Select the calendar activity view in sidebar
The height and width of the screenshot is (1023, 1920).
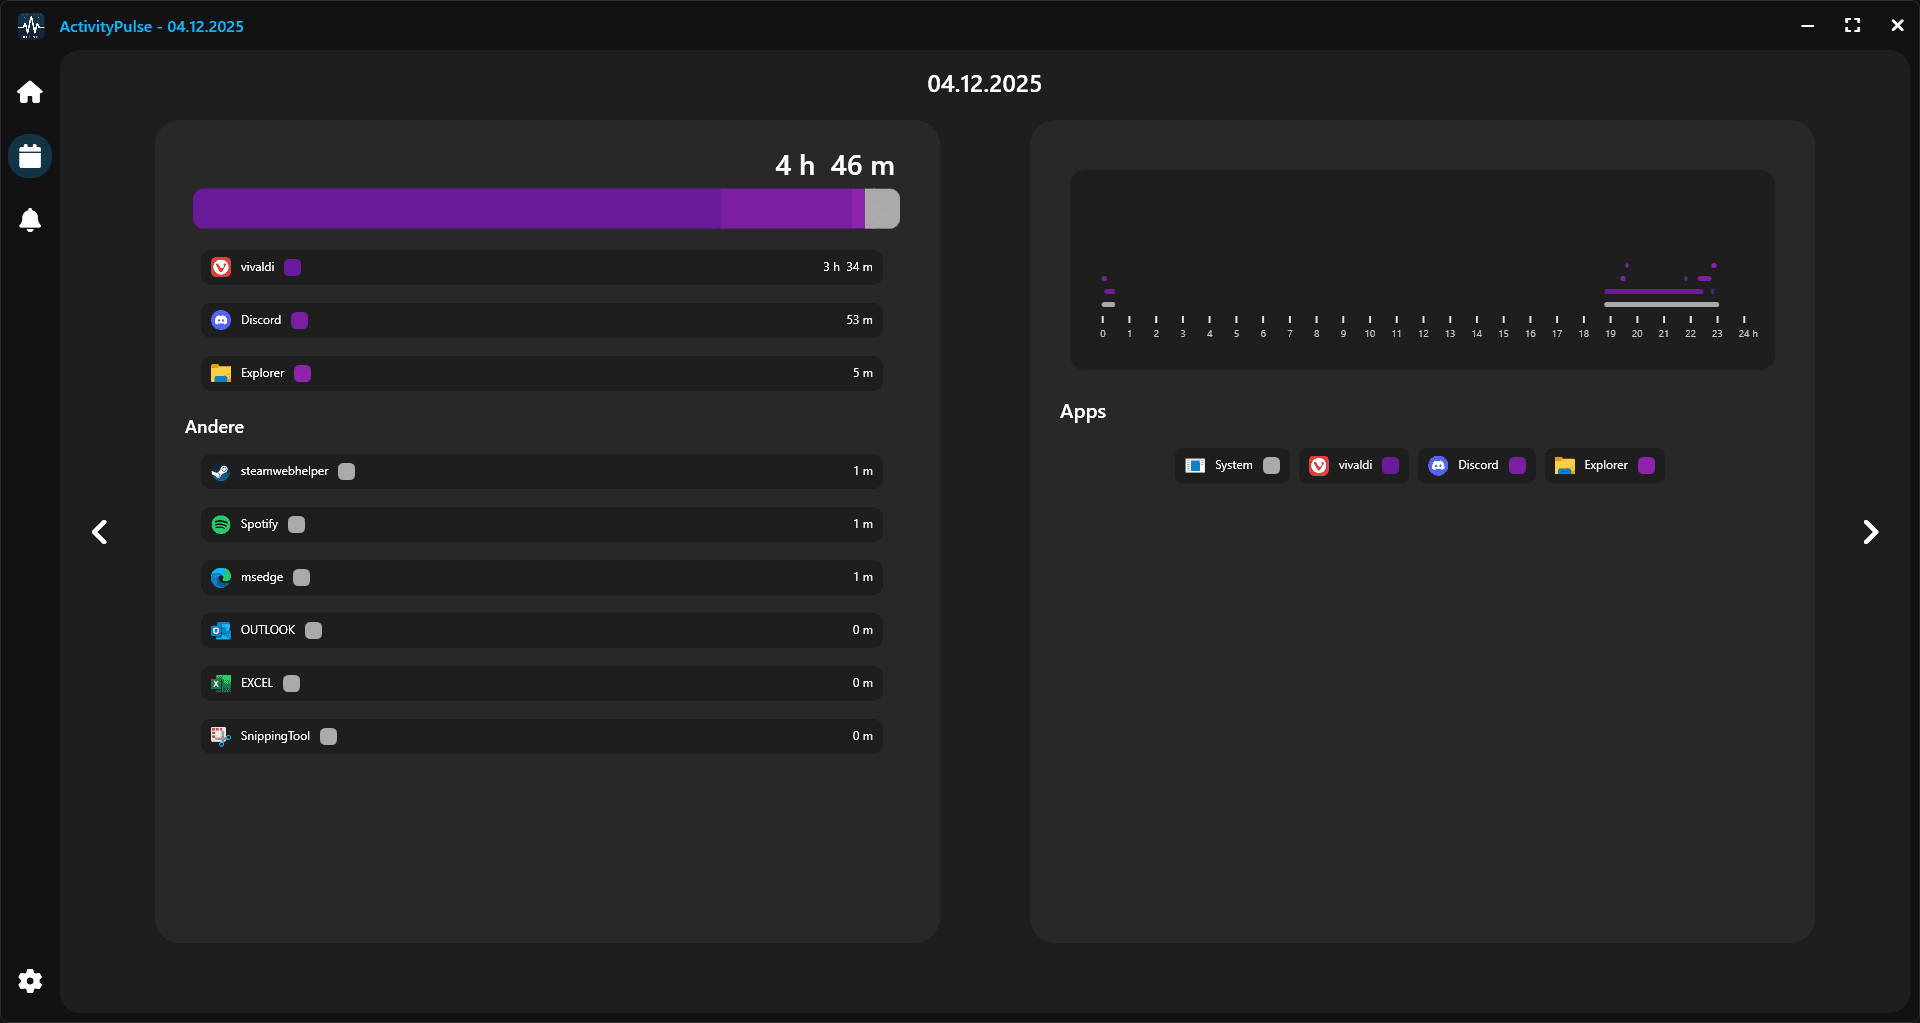point(30,155)
